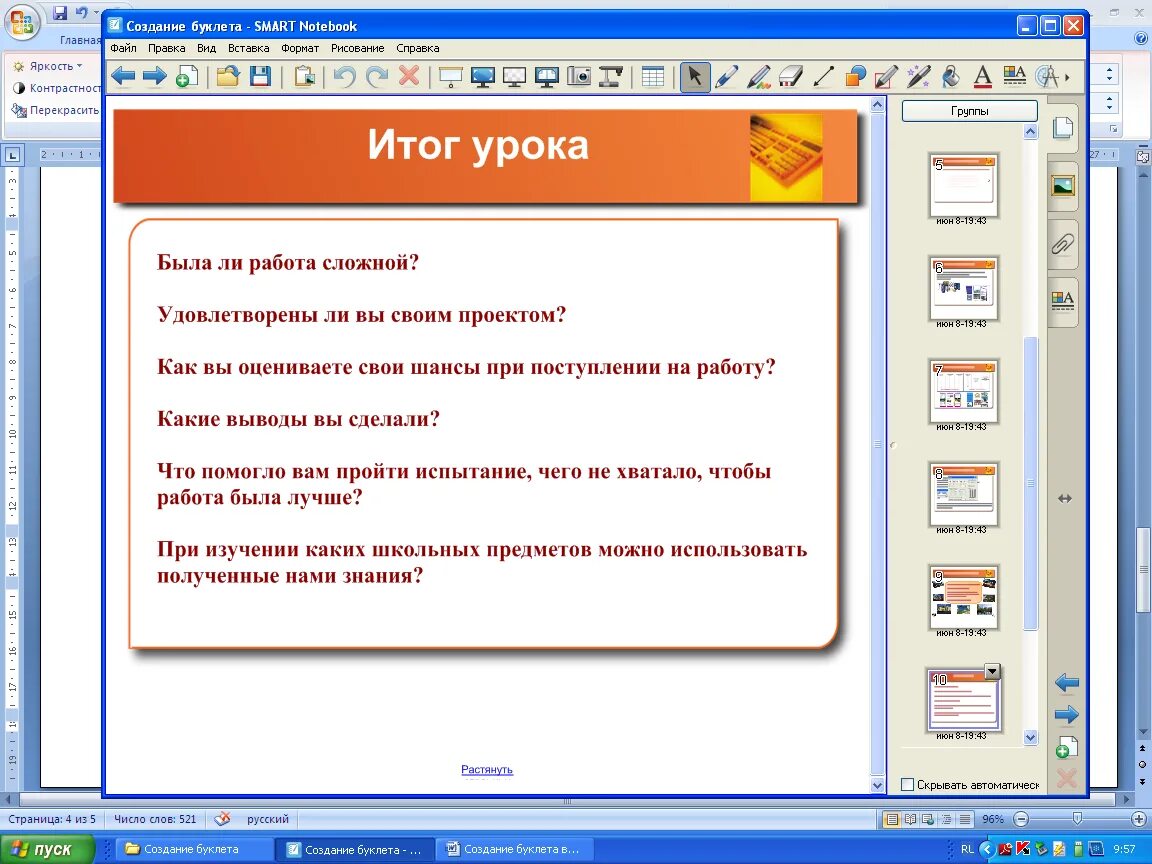This screenshot has height=864, width=1152.
Task: Open the Page Sorter side tab
Action: coord(1063,128)
